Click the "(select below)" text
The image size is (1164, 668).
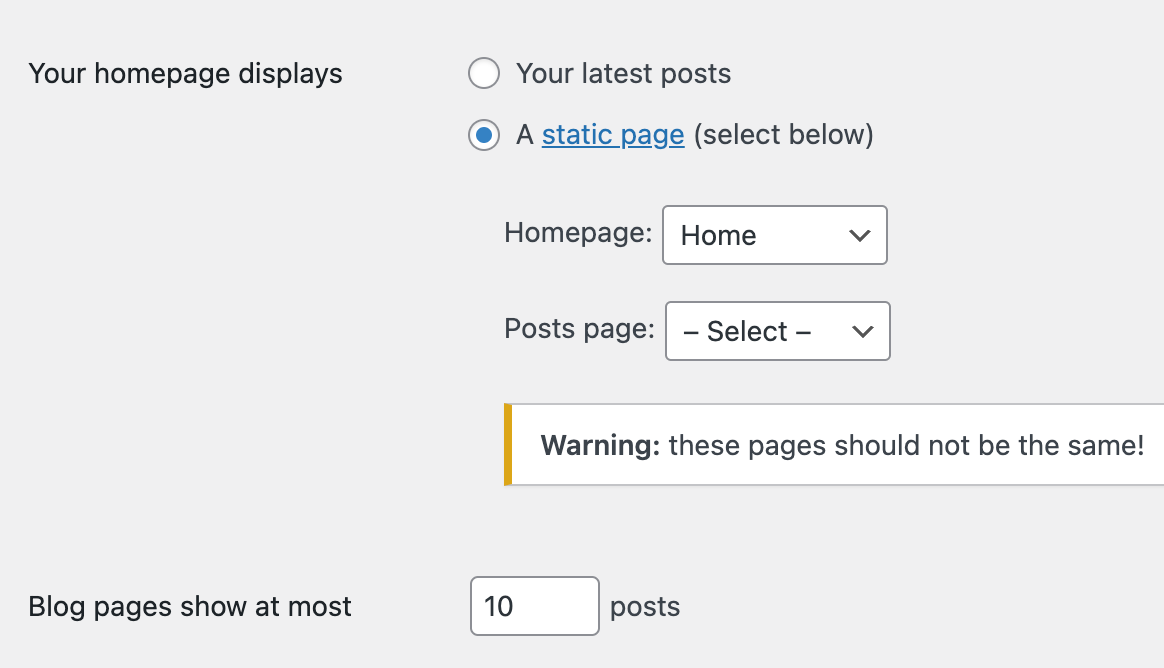[x=783, y=135]
